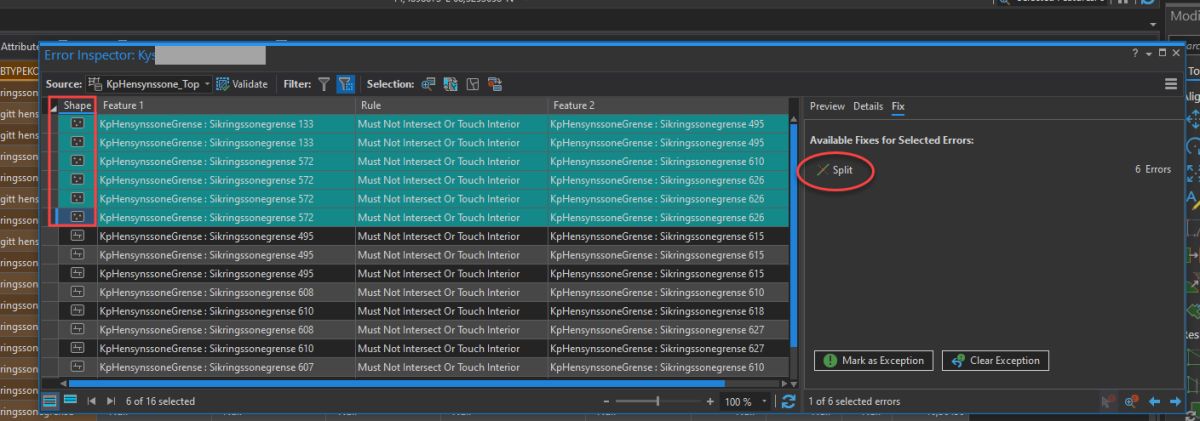Screen dimensions: 1200x421
Task: Click Feature 2 cell Sikringssonegrense 610 in 572 row
Action: 668,161
